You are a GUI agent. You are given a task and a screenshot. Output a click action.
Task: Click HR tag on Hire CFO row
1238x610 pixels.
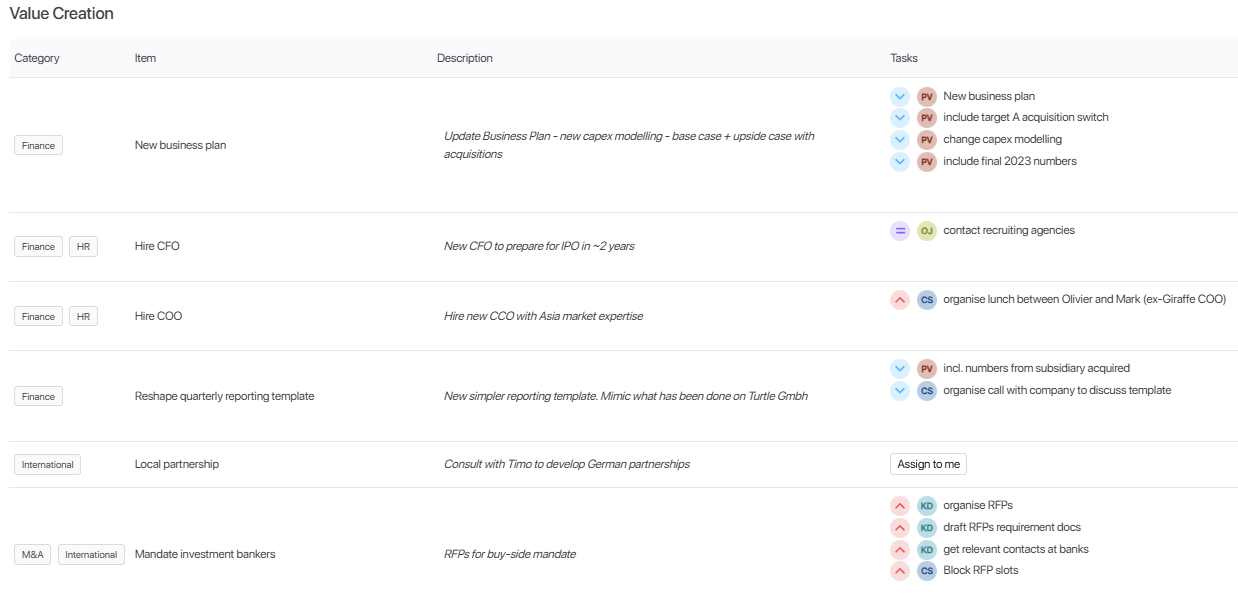coord(83,246)
